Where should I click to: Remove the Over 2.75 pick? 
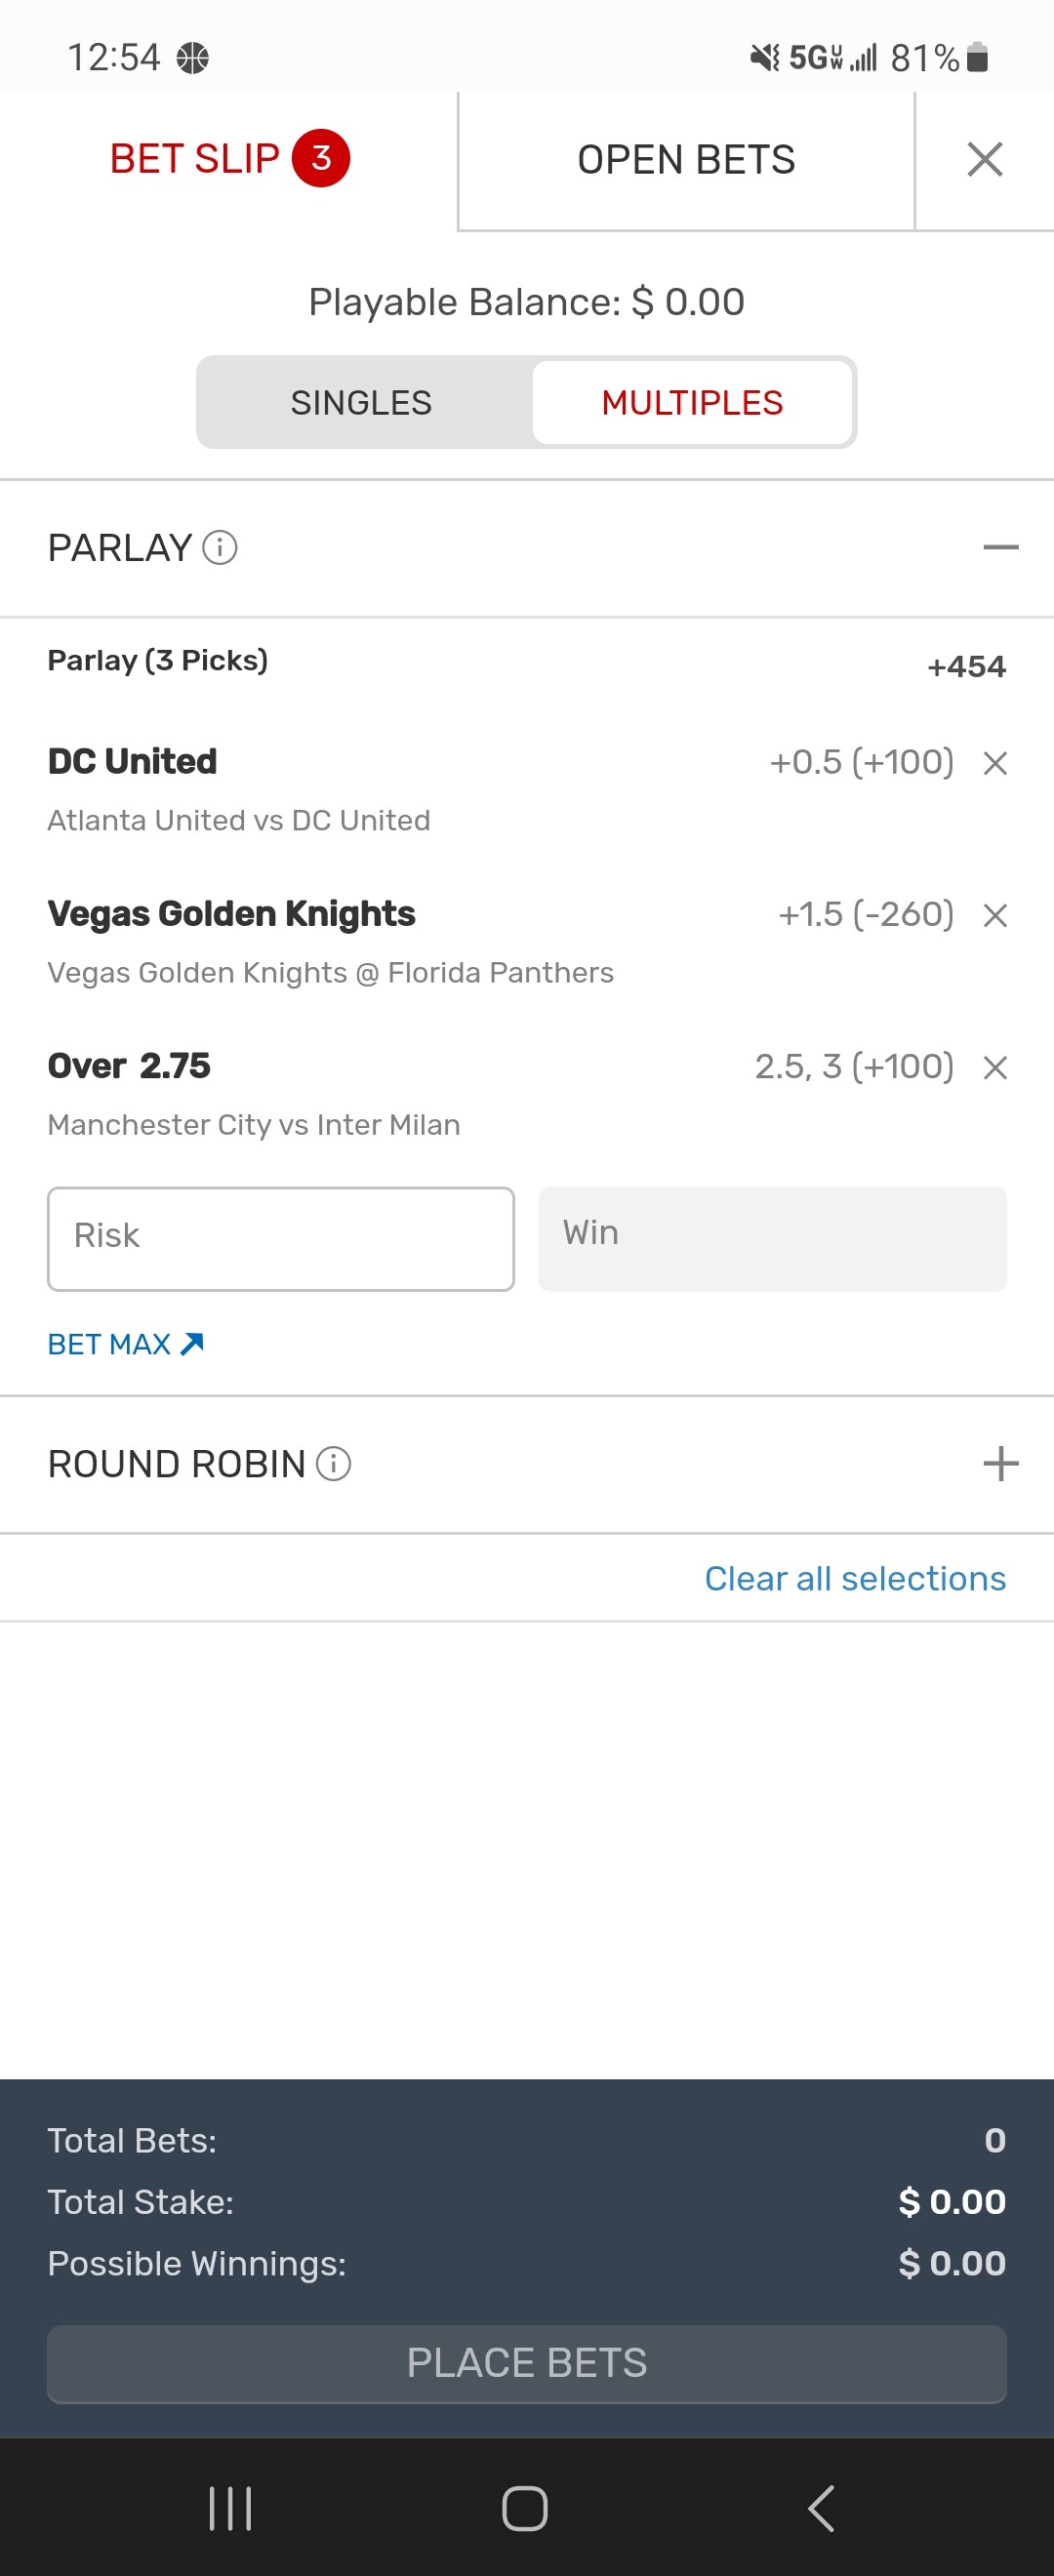(994, 1068)
